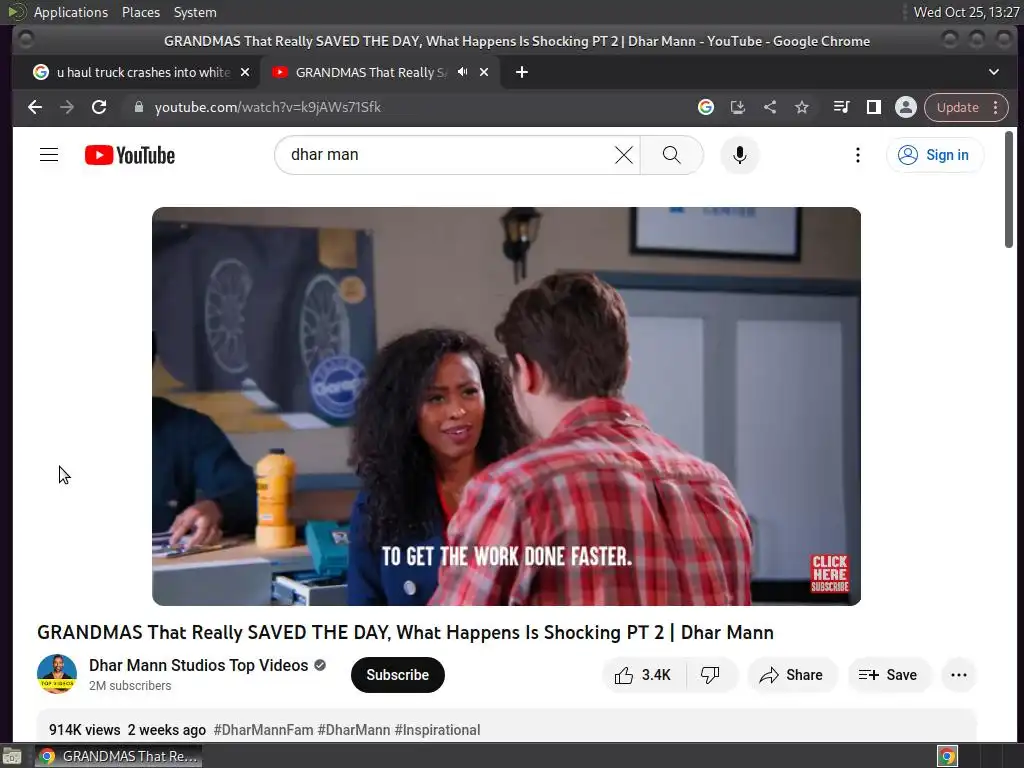Click the clock showing Wed Oct 25

967,12
